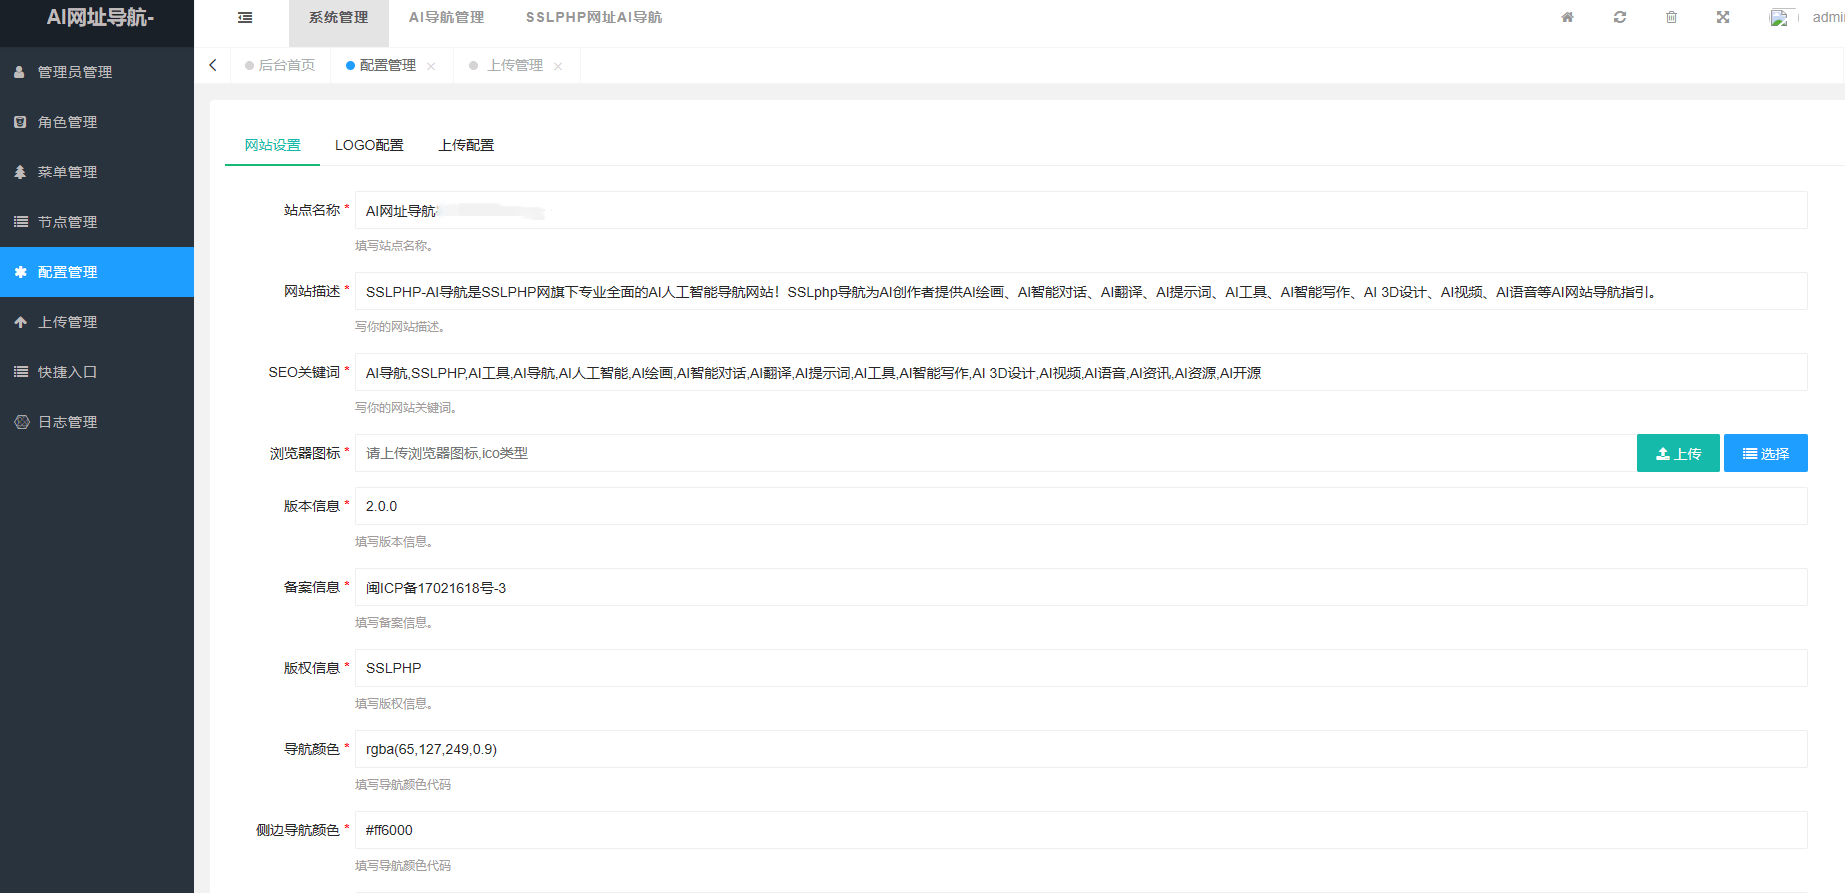The image size is (1845, 893).
Task: Open the AI导航管理 top menu
Action: click(x=447, y=17)
